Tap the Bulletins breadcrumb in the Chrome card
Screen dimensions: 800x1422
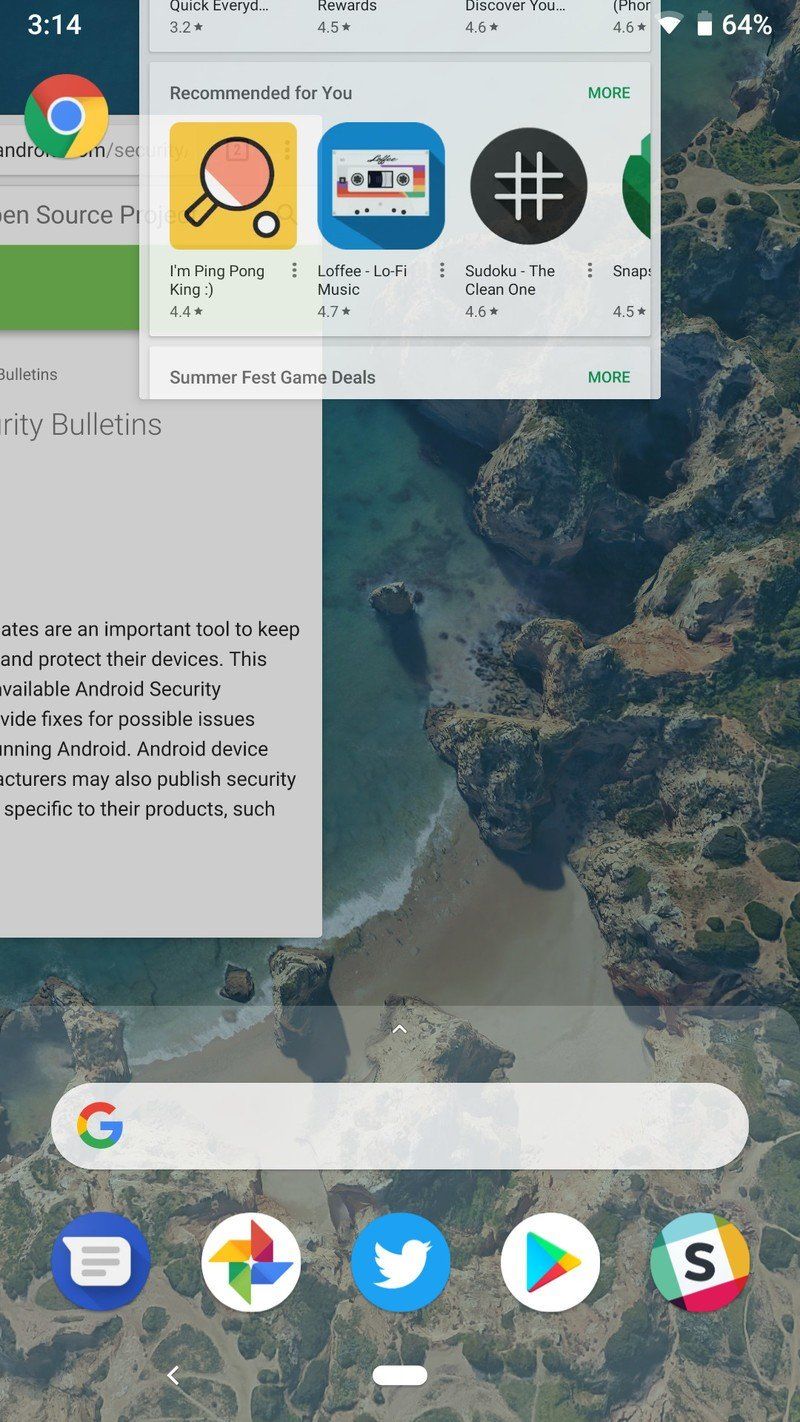point(29,374)
